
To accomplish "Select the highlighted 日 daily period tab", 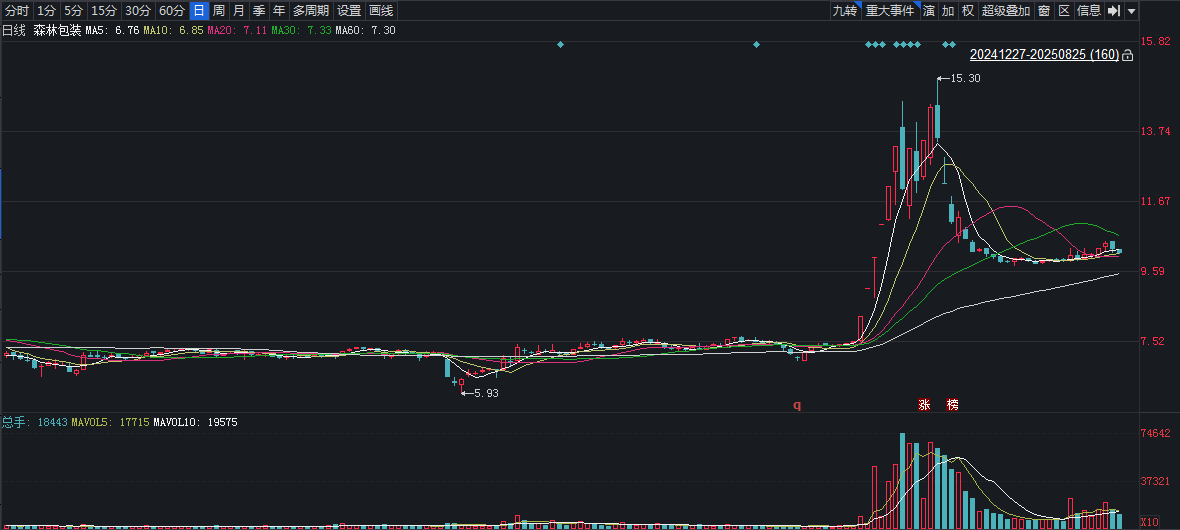I will point(199,11).
